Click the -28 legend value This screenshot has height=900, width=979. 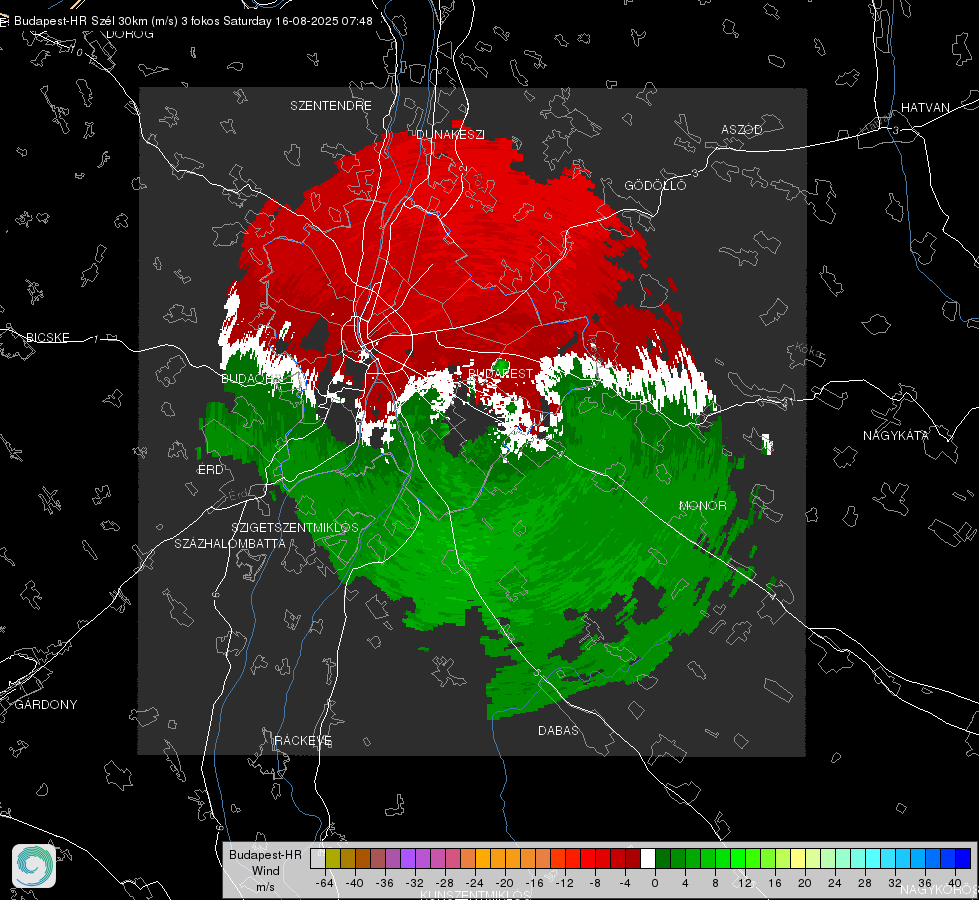(x=445, y=883)
